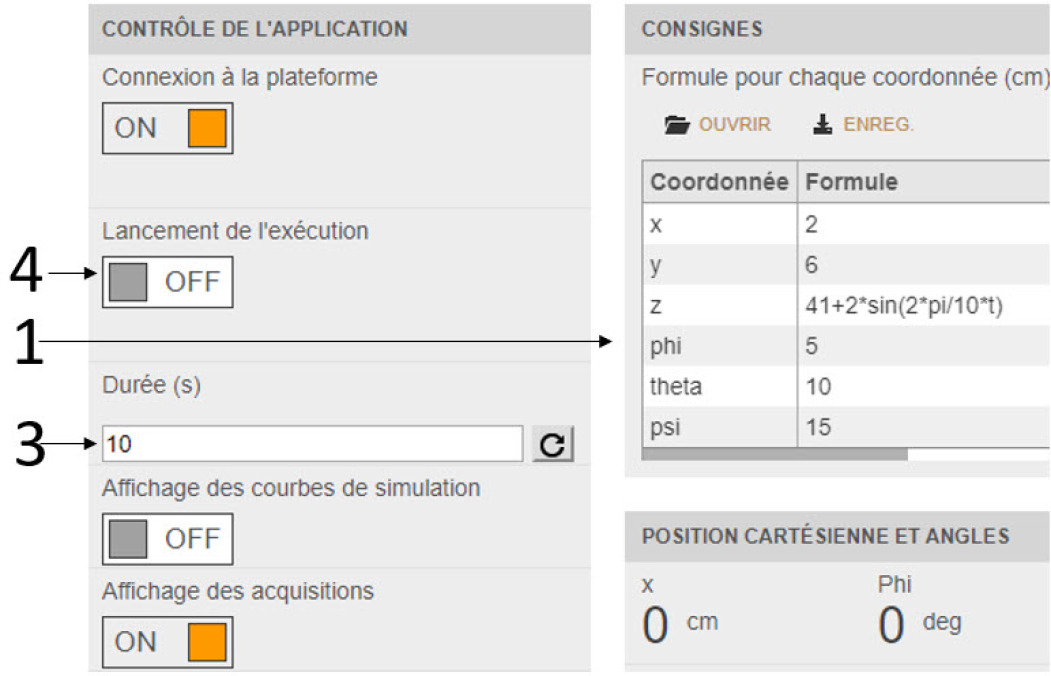This screenshot has width=1051, height=676.
Task: Select the x coordinate formula cell
Action: click(x=924, y=224)
